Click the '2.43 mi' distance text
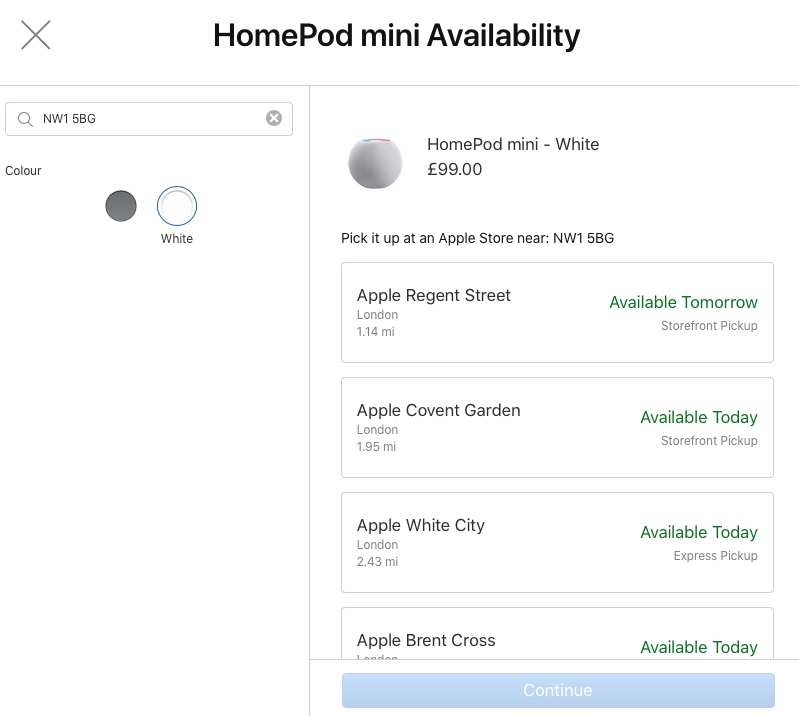799x716 pixels. pos(377,562)
